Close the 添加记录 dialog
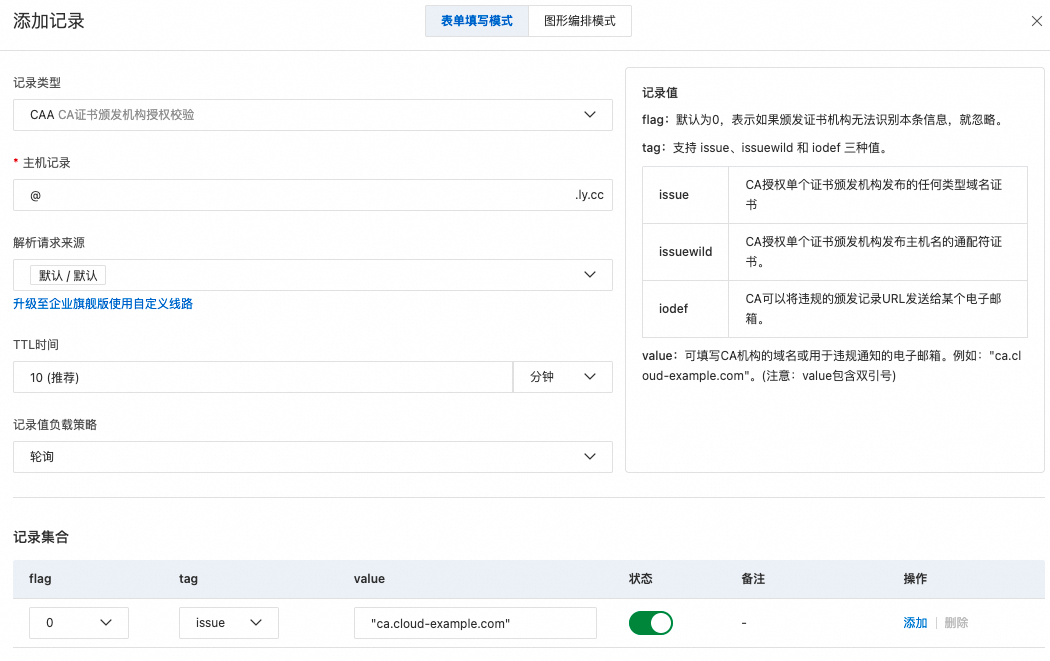 pos(1036,21)
